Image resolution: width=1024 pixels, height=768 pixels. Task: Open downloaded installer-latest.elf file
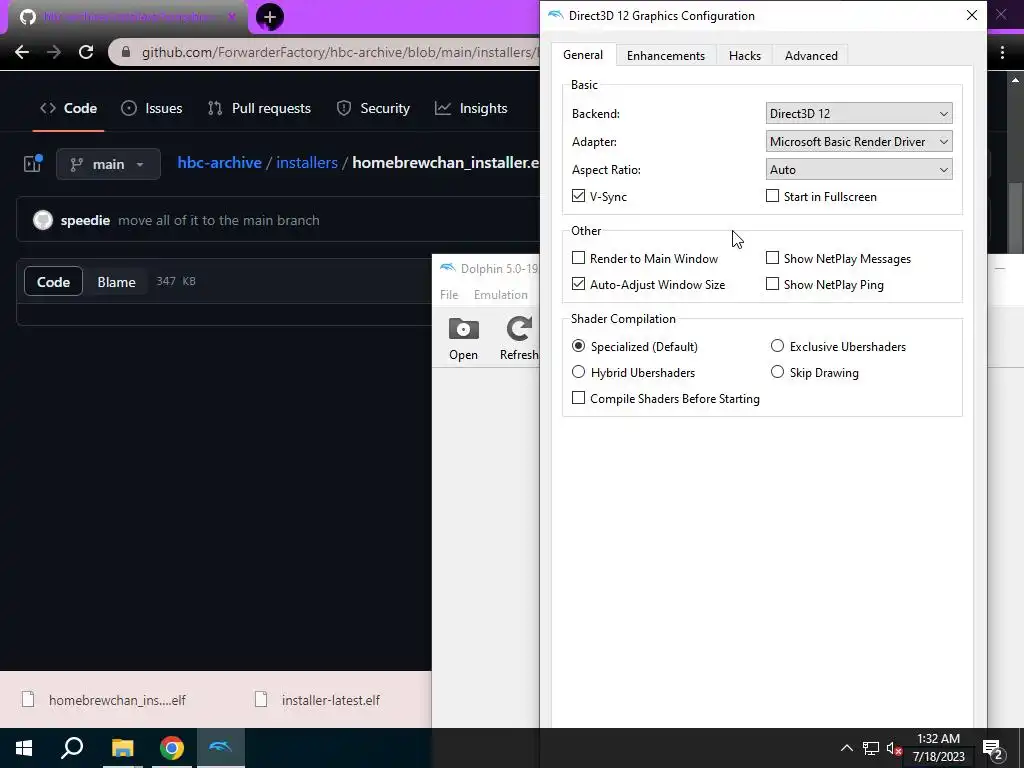pyautogui.click(x=318, y=700)
